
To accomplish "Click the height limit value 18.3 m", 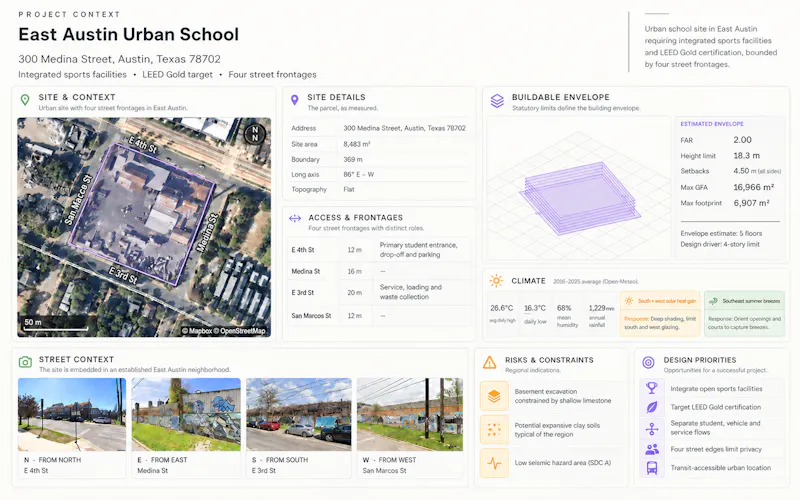I will coord(746,156).
